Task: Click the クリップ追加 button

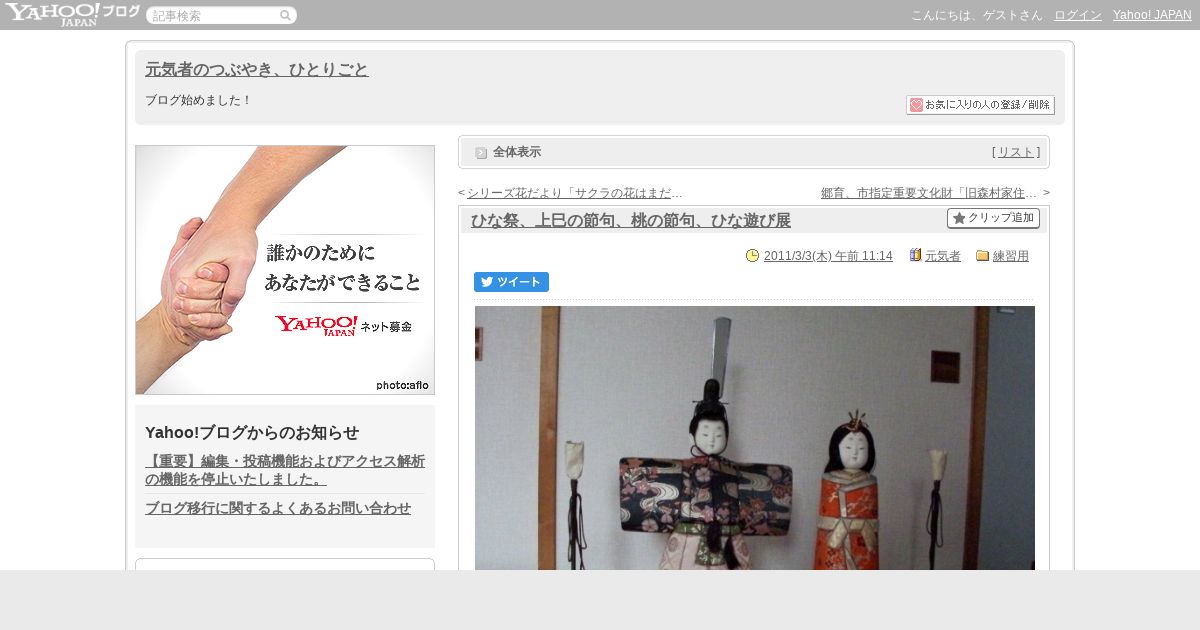Action: coord(993,218)
